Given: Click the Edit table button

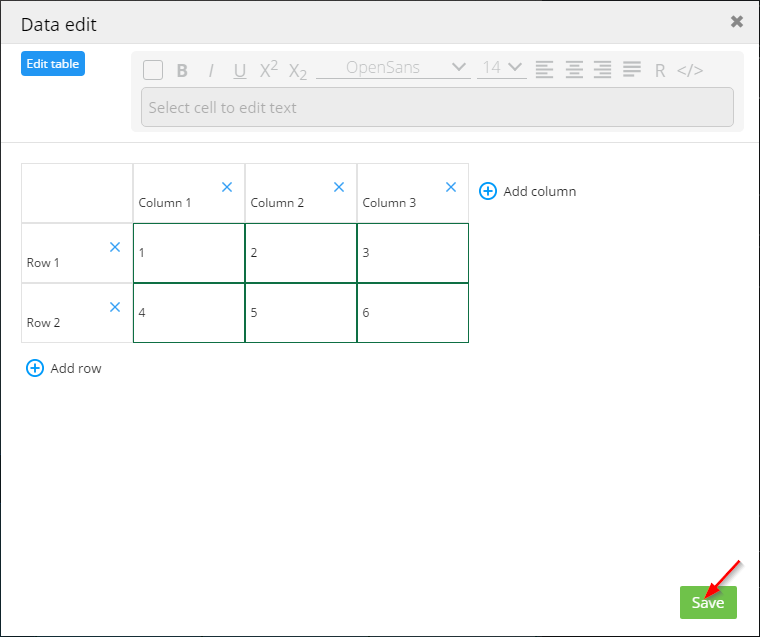Looking at the screenshot, I should [52, 64].
